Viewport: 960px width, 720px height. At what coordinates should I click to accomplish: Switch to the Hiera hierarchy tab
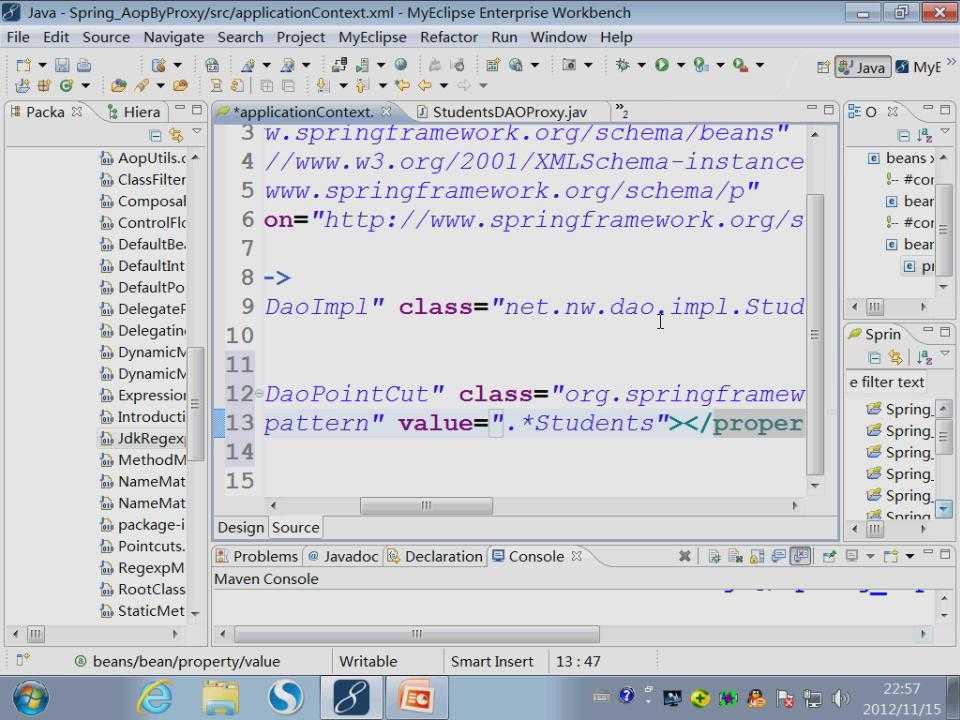click(x=134, y=112)
